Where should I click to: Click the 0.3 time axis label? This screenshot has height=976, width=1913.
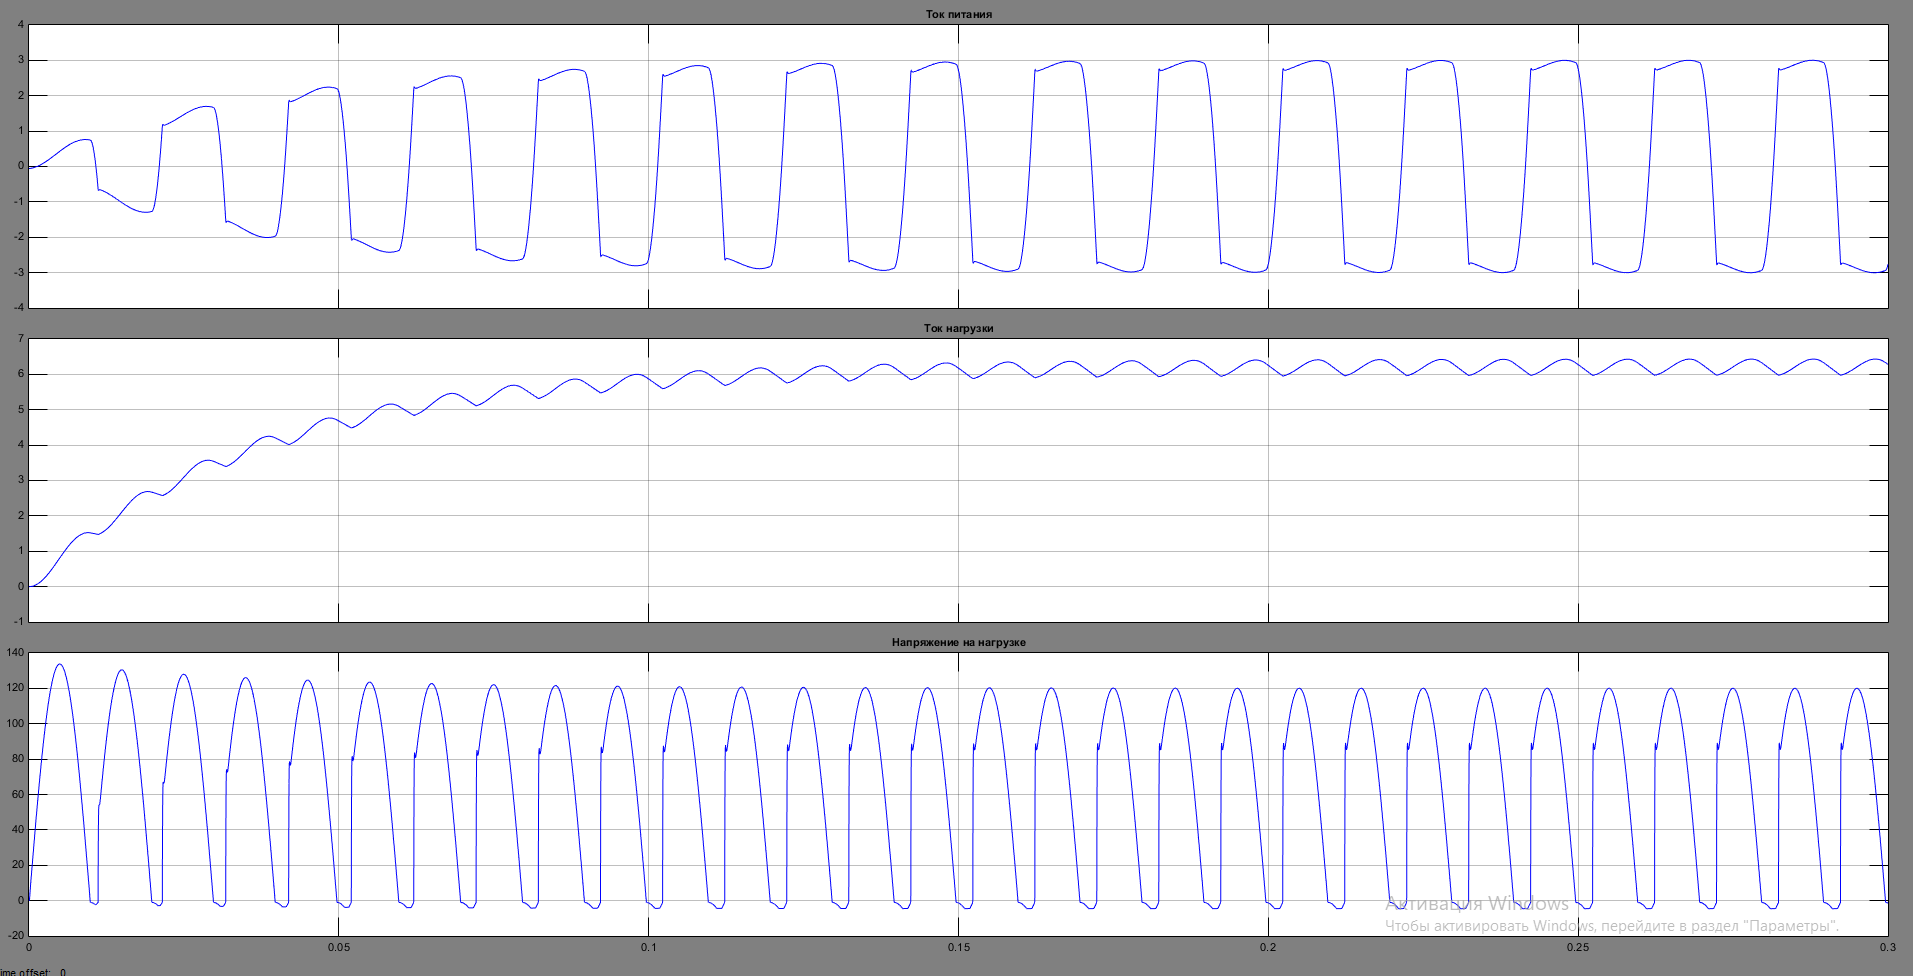point(1887,947)
